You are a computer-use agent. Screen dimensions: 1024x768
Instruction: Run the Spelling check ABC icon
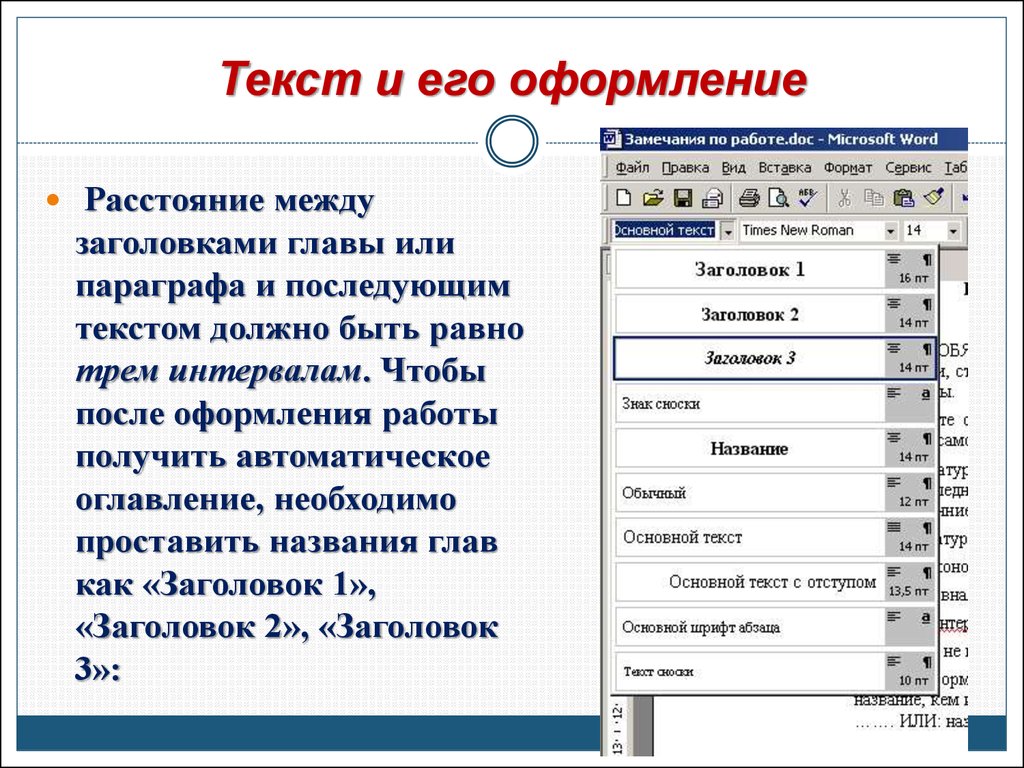click(x=808, y=198)
